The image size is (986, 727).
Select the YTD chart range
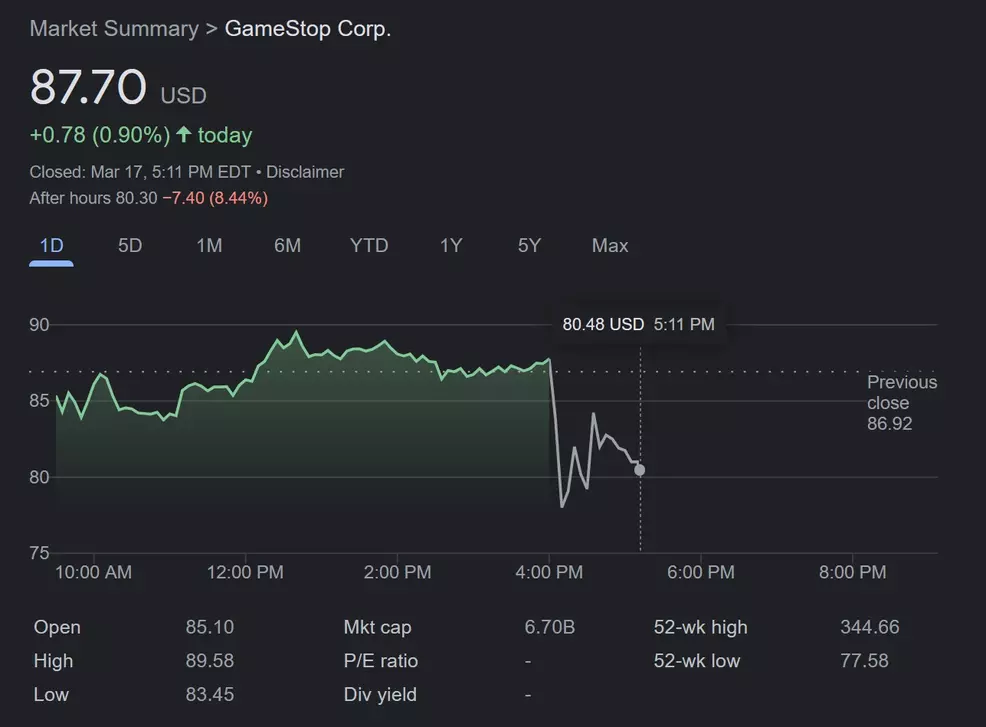(x=369, y=246)
